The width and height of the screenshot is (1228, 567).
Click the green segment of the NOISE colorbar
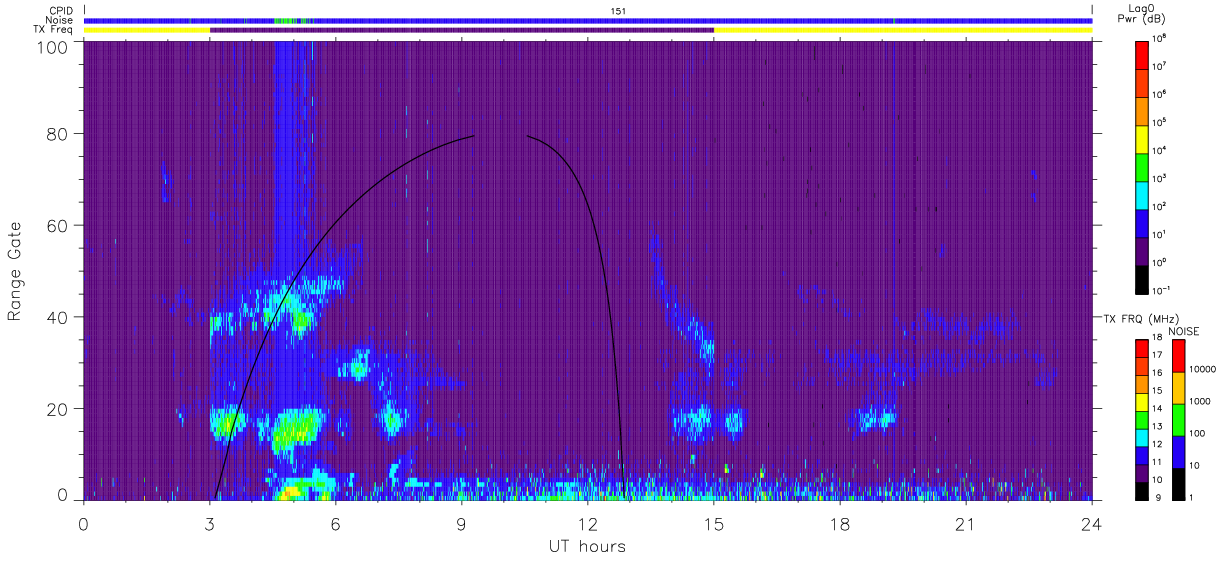pos(1178,419)
